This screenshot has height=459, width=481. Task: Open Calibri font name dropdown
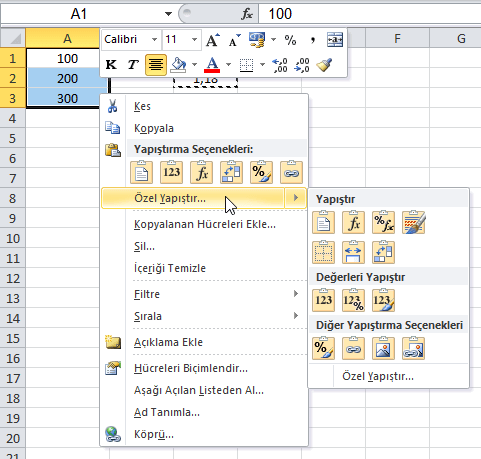pyautogui.click(x=154, y=40)
